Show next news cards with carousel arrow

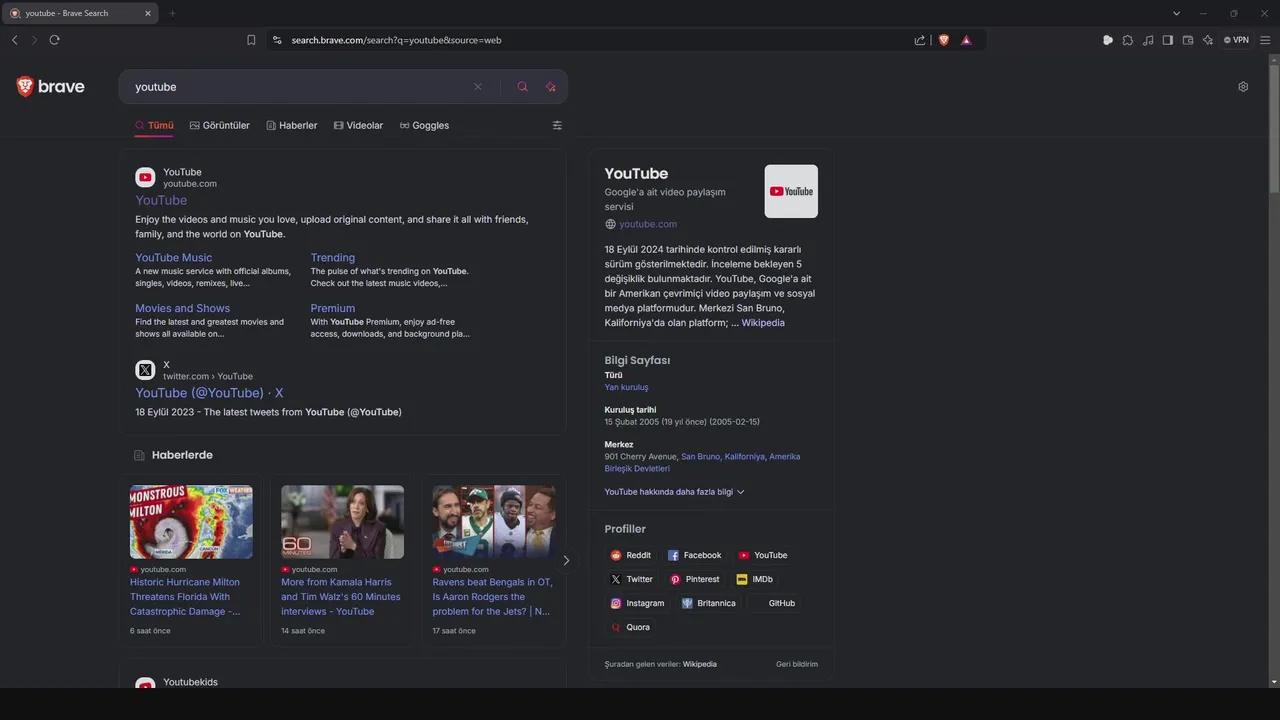[566, 560]
